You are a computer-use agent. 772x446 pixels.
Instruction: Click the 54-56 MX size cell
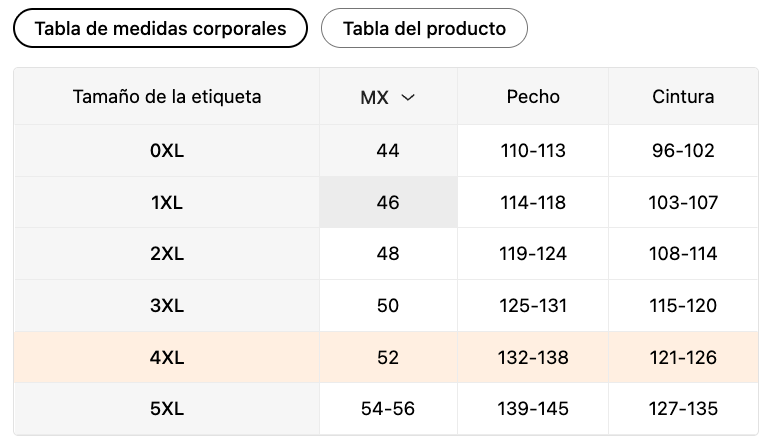388,409
